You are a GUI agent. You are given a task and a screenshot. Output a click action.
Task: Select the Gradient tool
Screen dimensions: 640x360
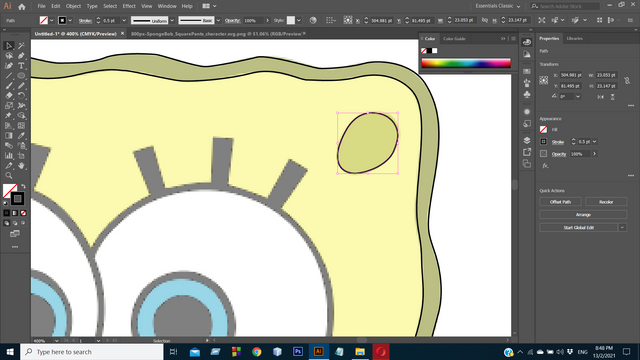click(x=9, y=136)
